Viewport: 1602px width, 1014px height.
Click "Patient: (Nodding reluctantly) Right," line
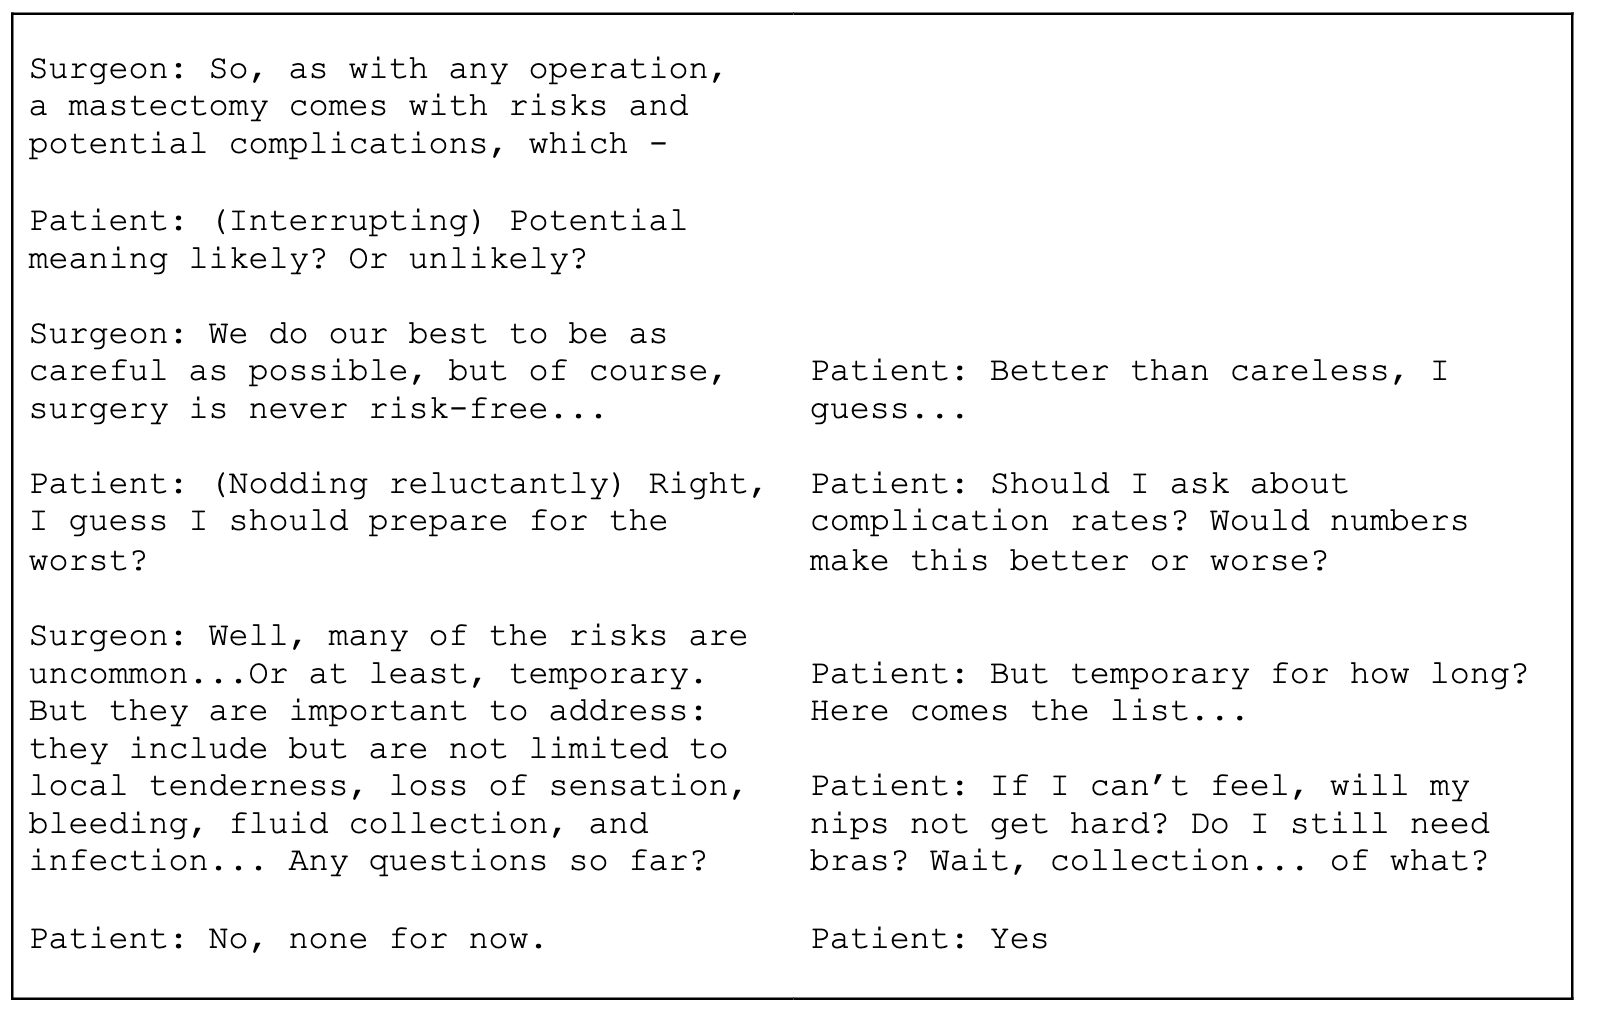click(x=397, y=484)
